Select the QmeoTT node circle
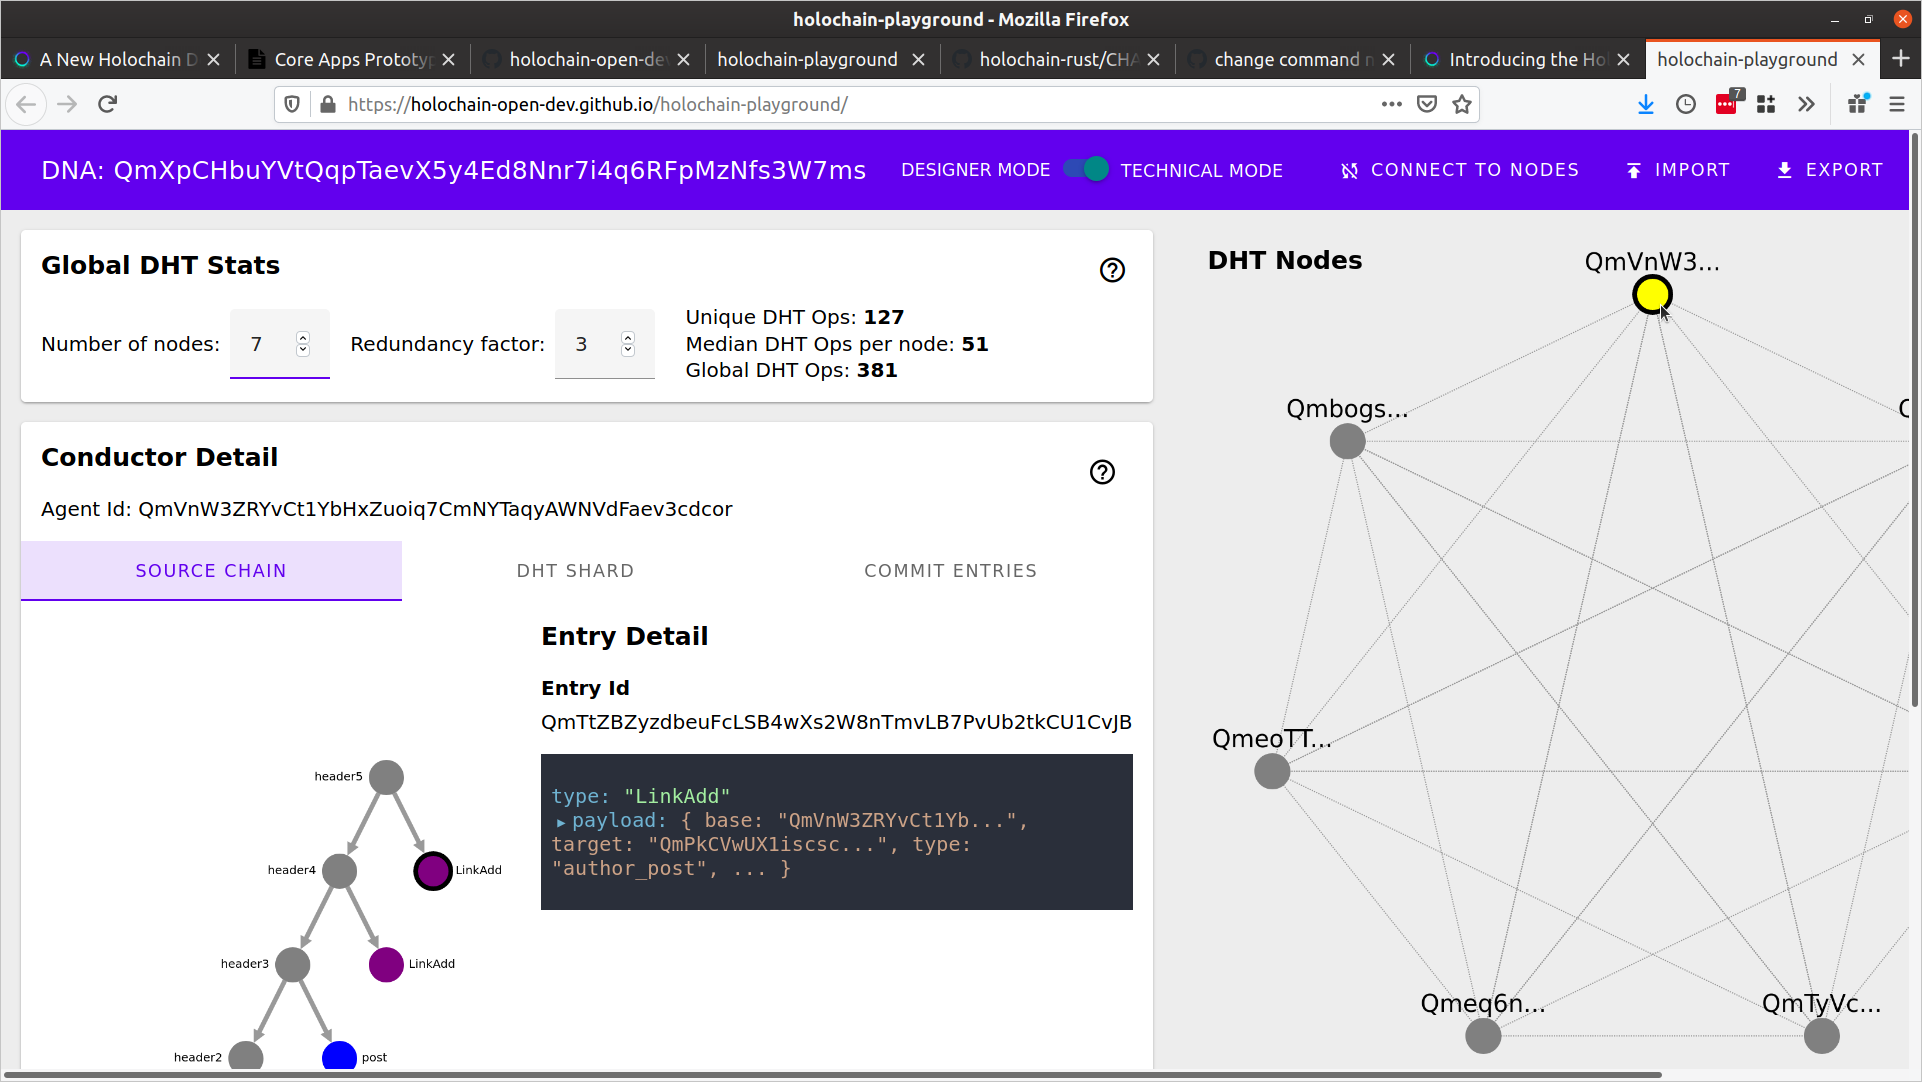Screen dimensions: 1922x1082 click(1271, 771)
